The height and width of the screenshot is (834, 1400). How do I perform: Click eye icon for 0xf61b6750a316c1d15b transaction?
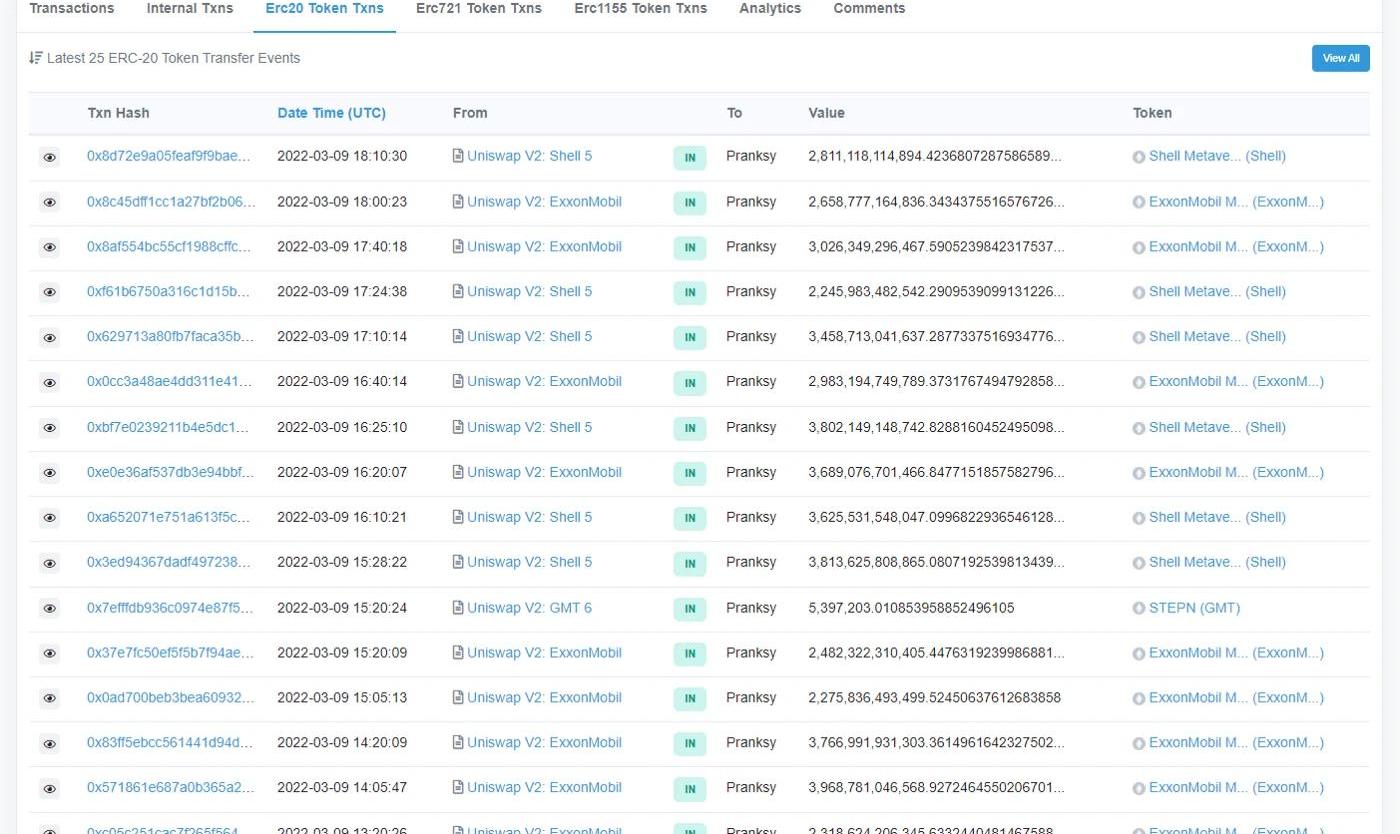pos(49,292)
